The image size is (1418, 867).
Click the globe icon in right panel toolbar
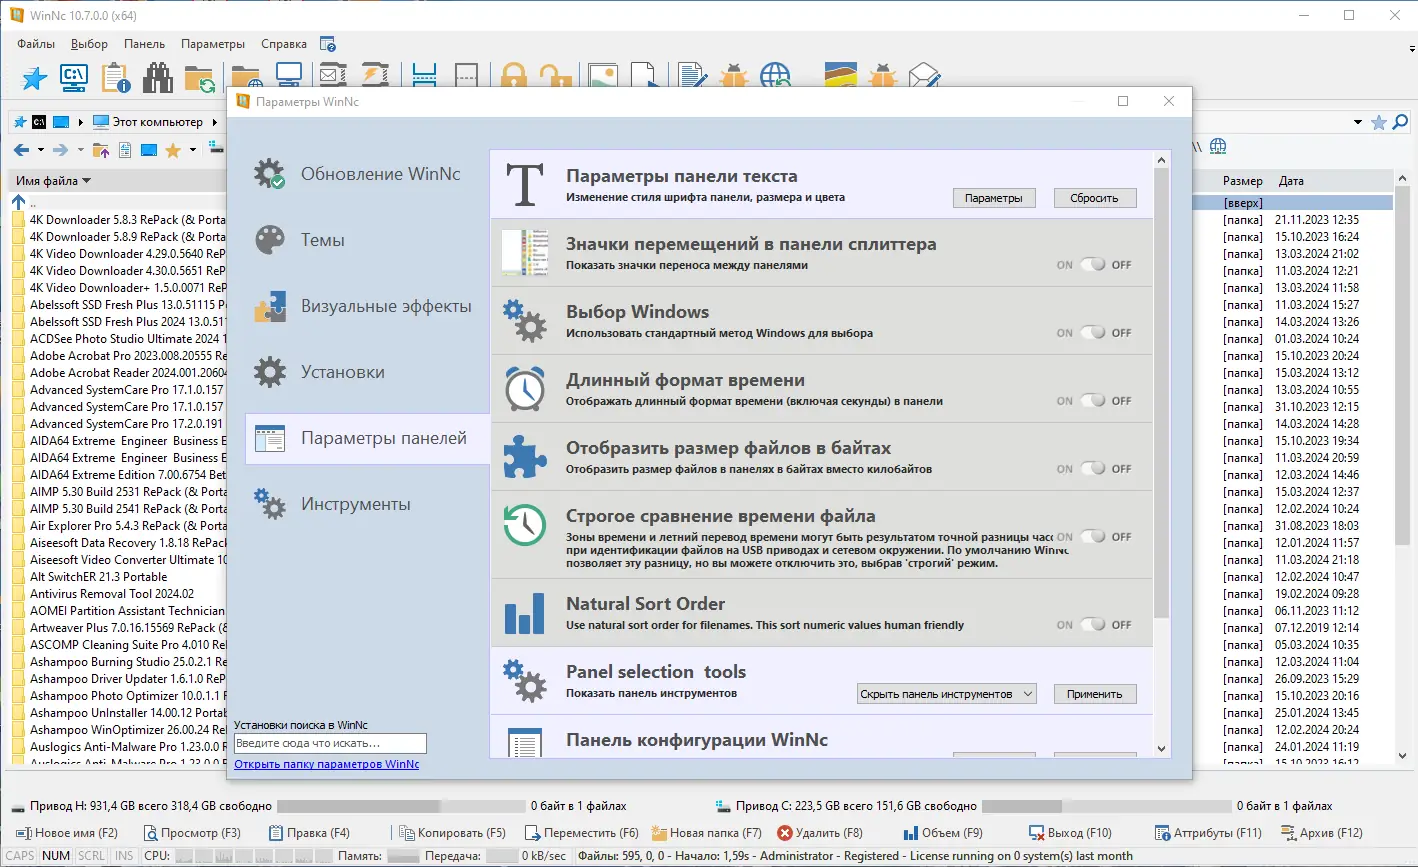pyautogui.click(x=1218, y=147)
